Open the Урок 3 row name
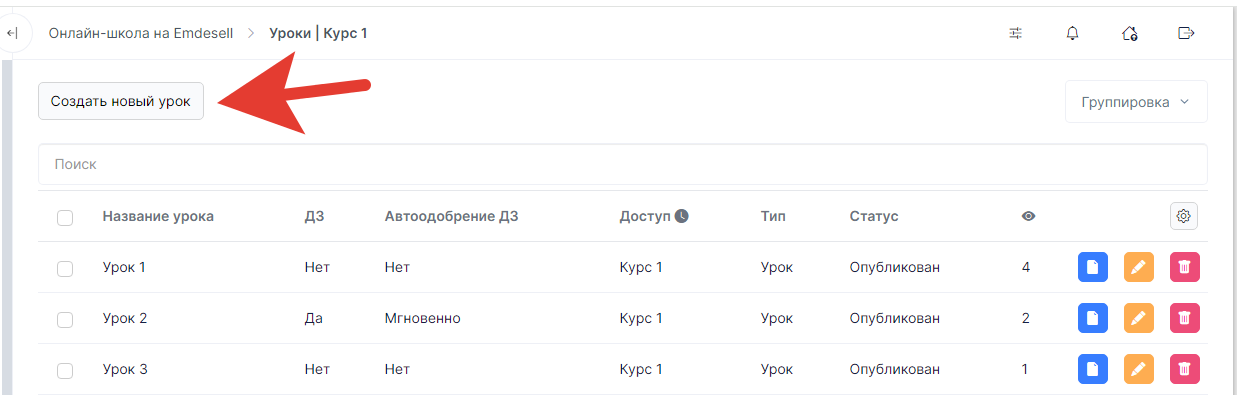Viewport: 1237px width, 395px height. 125,369
